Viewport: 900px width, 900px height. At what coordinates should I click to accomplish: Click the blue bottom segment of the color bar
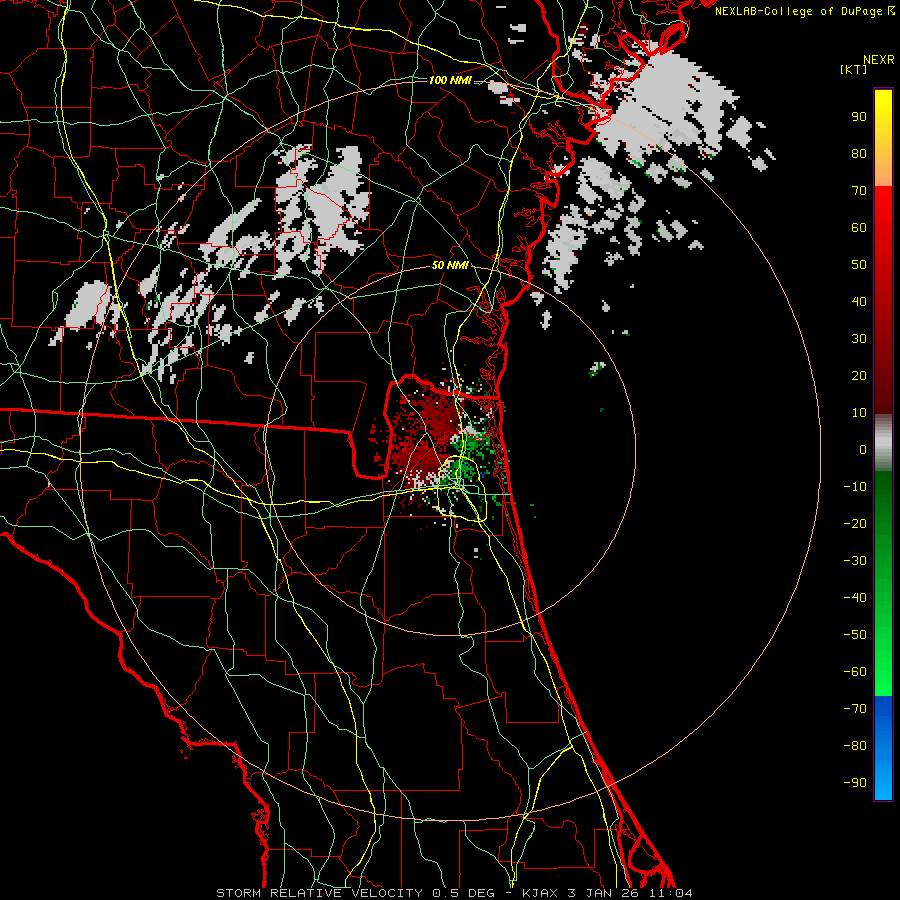883,748
